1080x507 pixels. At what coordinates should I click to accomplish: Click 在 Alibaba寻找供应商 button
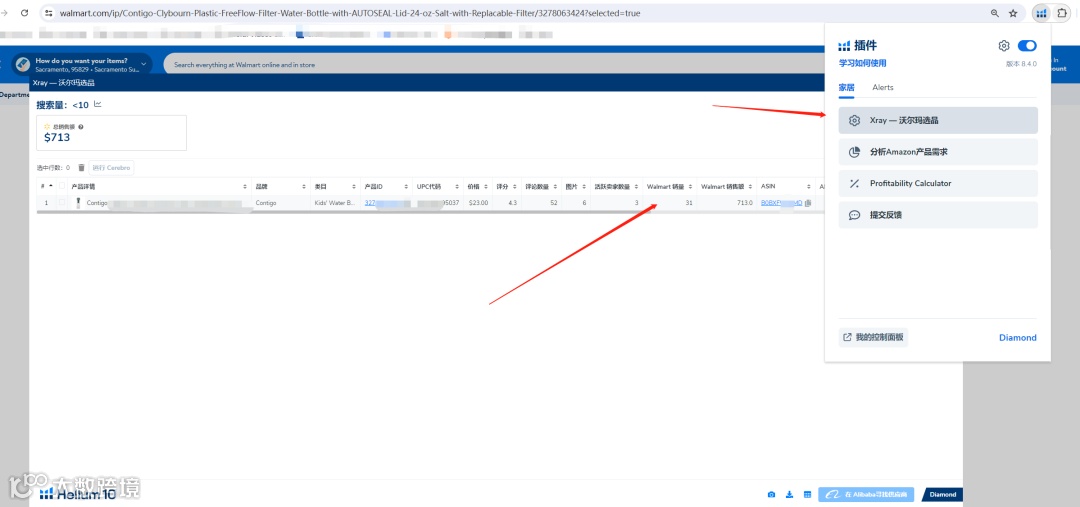tap(867, 495)
